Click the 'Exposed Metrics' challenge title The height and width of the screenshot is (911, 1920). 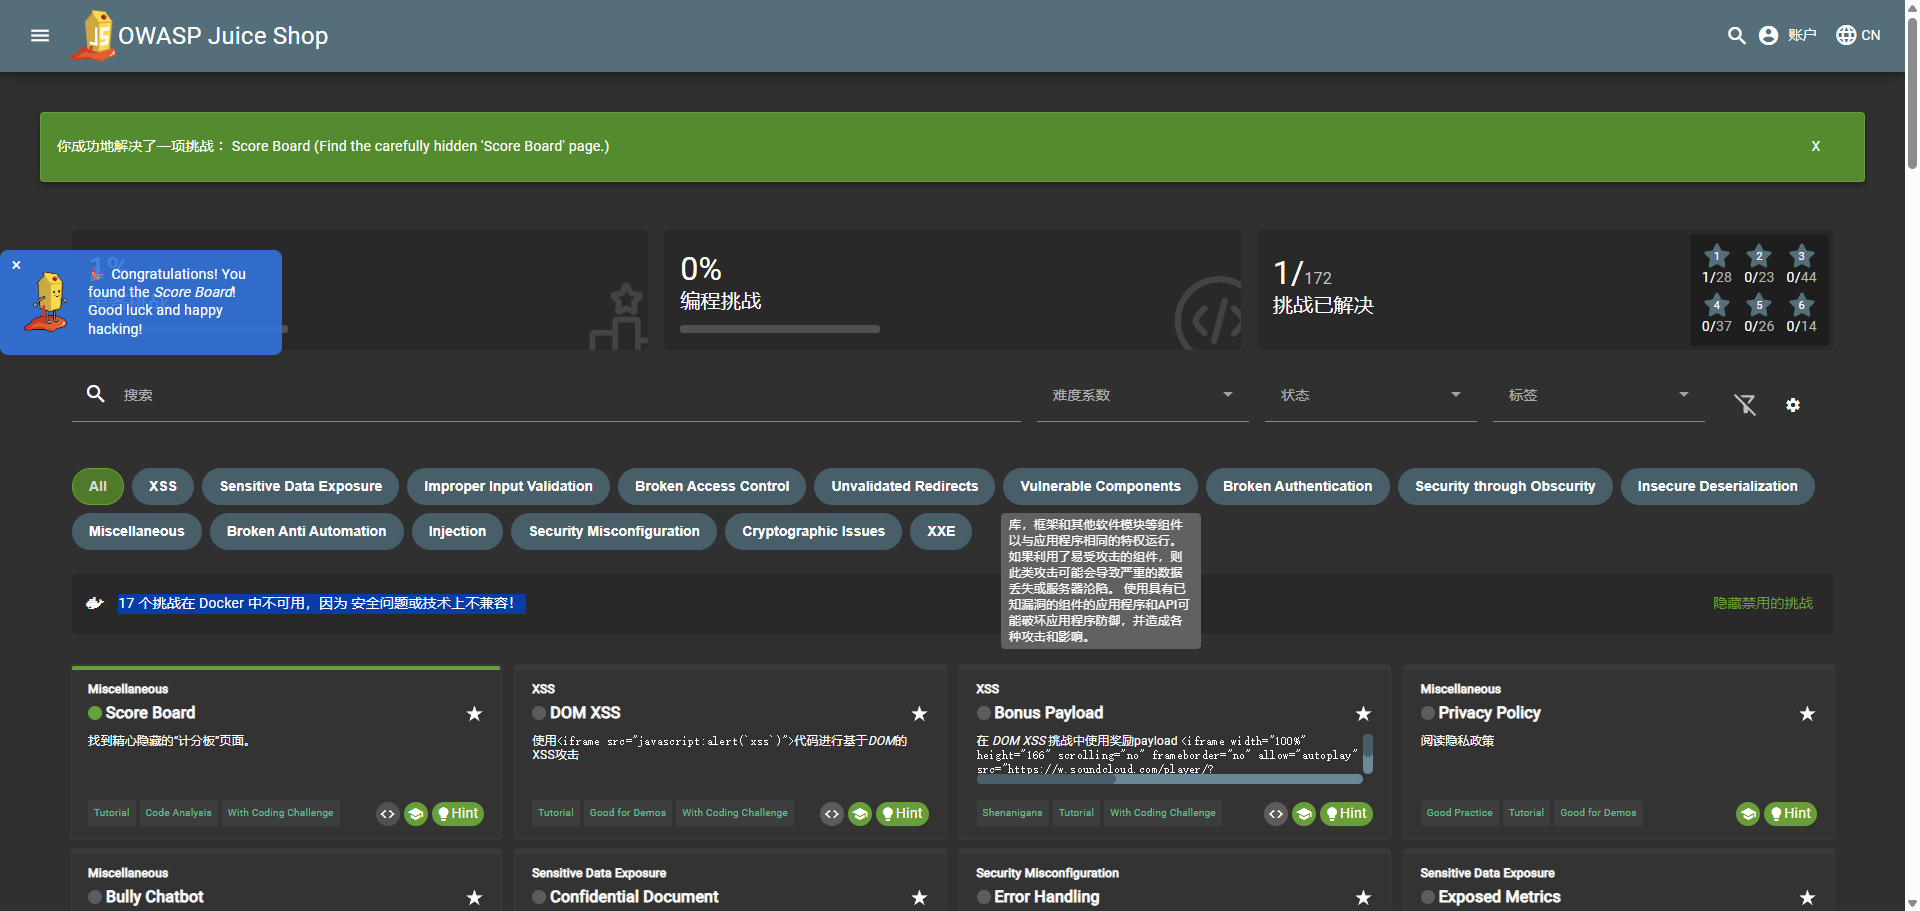pos(1499,897)
